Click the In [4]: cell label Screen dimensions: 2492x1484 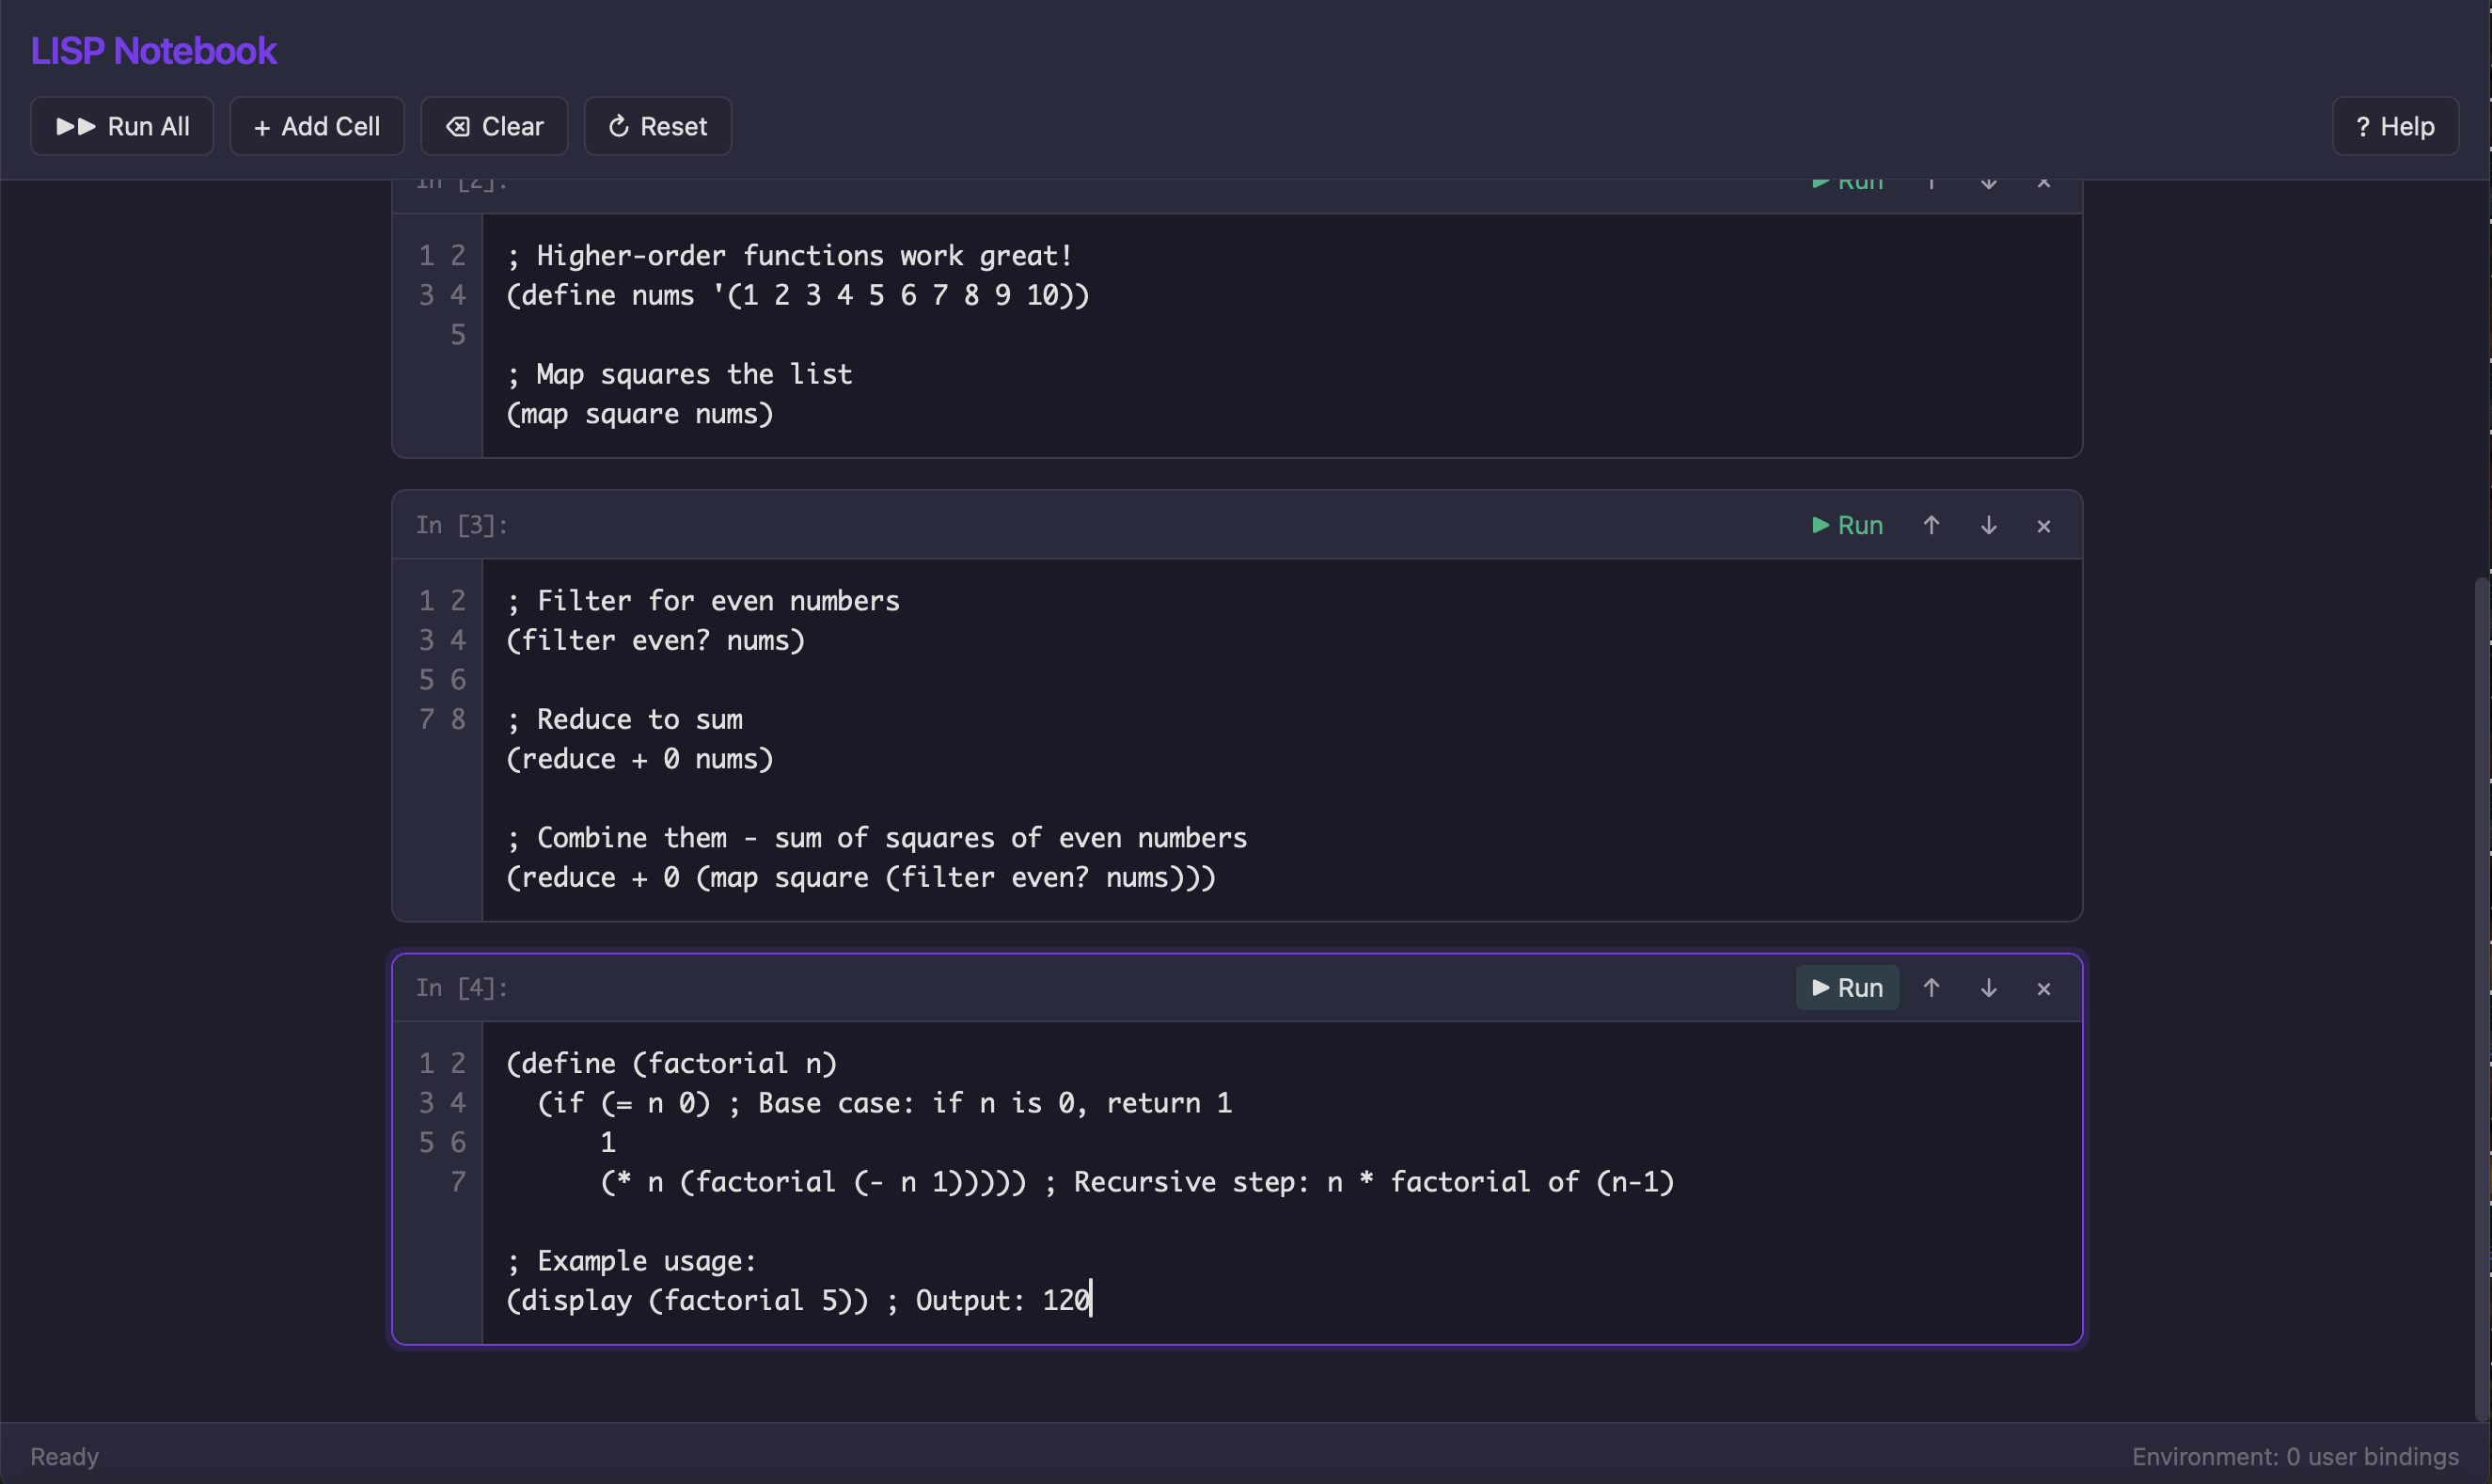pyautogui.click(x=462, y=987)
